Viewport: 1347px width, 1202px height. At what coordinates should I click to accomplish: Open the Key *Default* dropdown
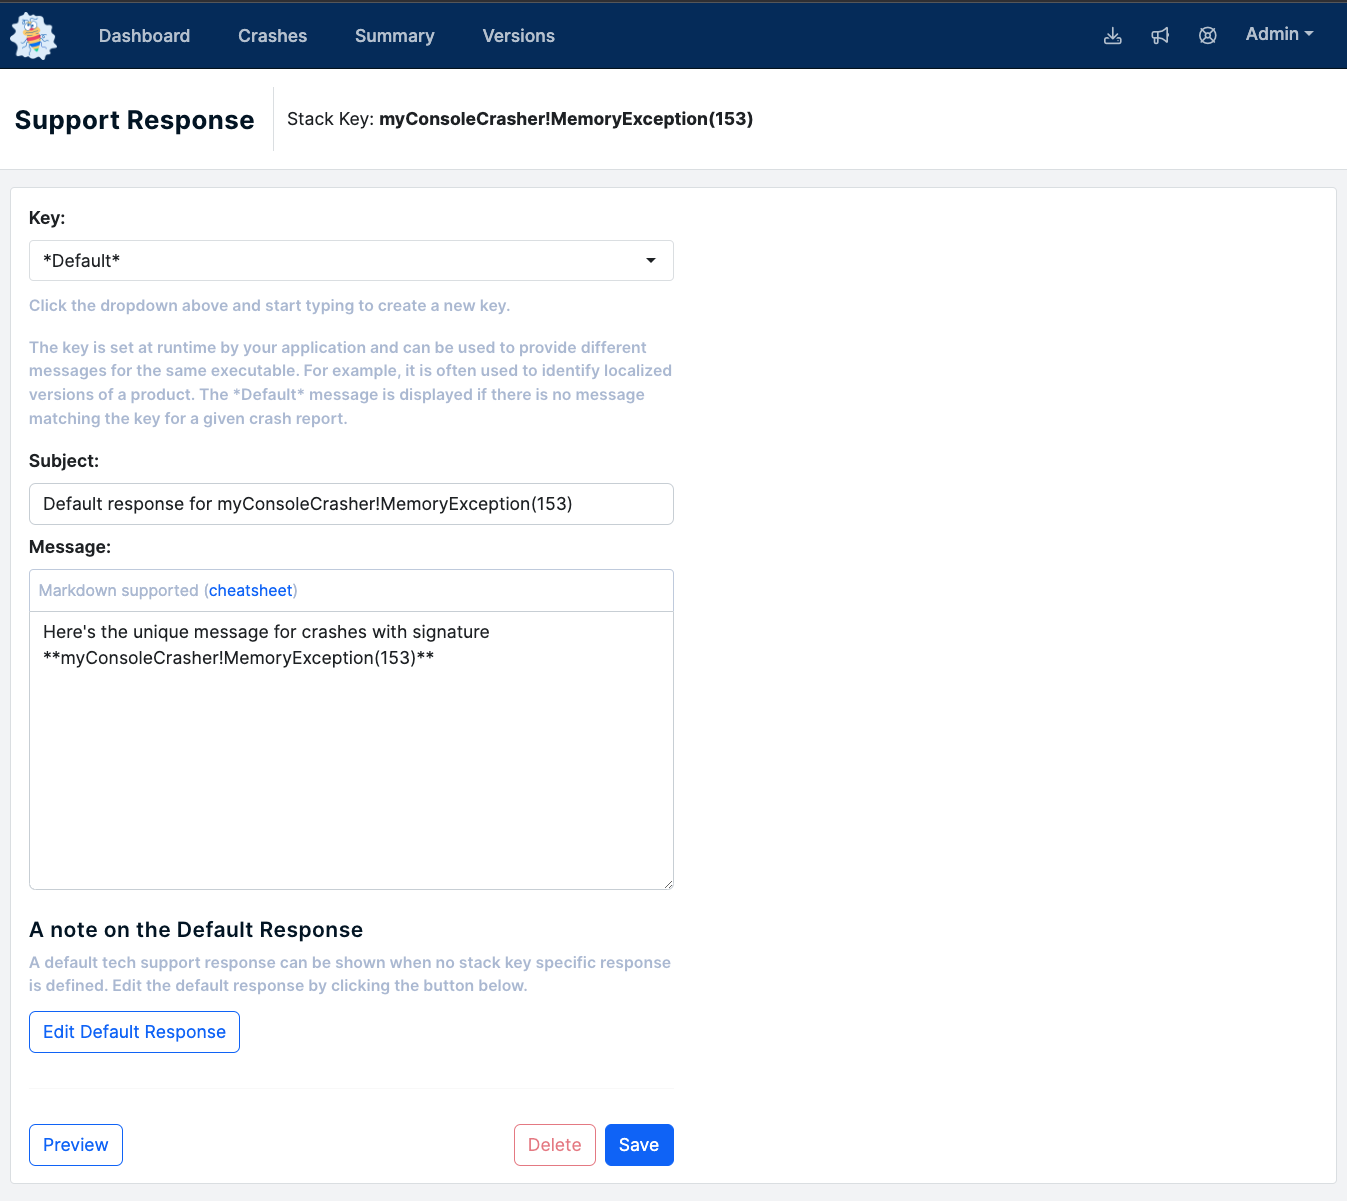click(x=351, y=261)
